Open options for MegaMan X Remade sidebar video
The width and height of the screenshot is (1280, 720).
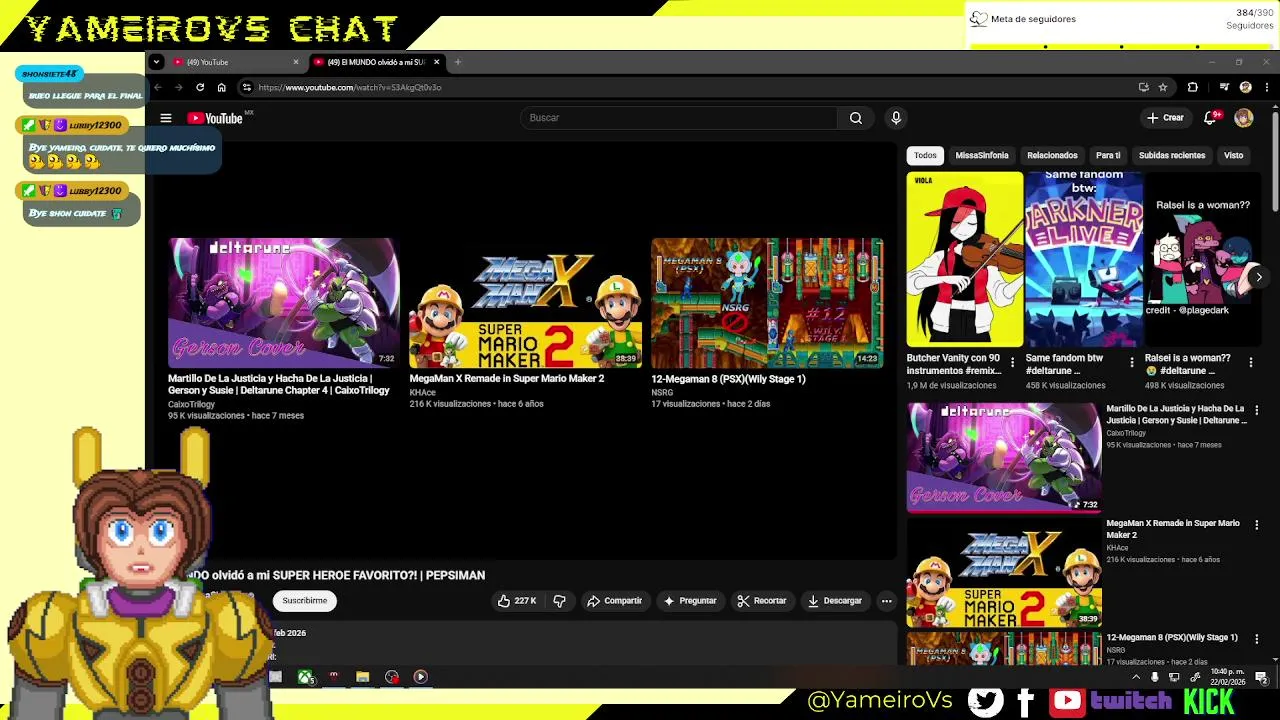coord(1257,525)
